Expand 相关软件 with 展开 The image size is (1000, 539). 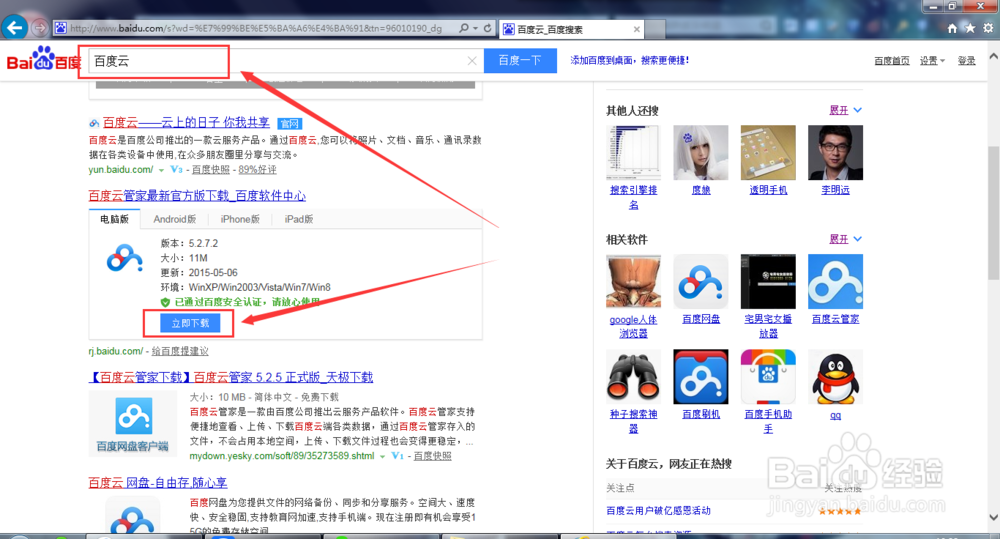[845, 239]
